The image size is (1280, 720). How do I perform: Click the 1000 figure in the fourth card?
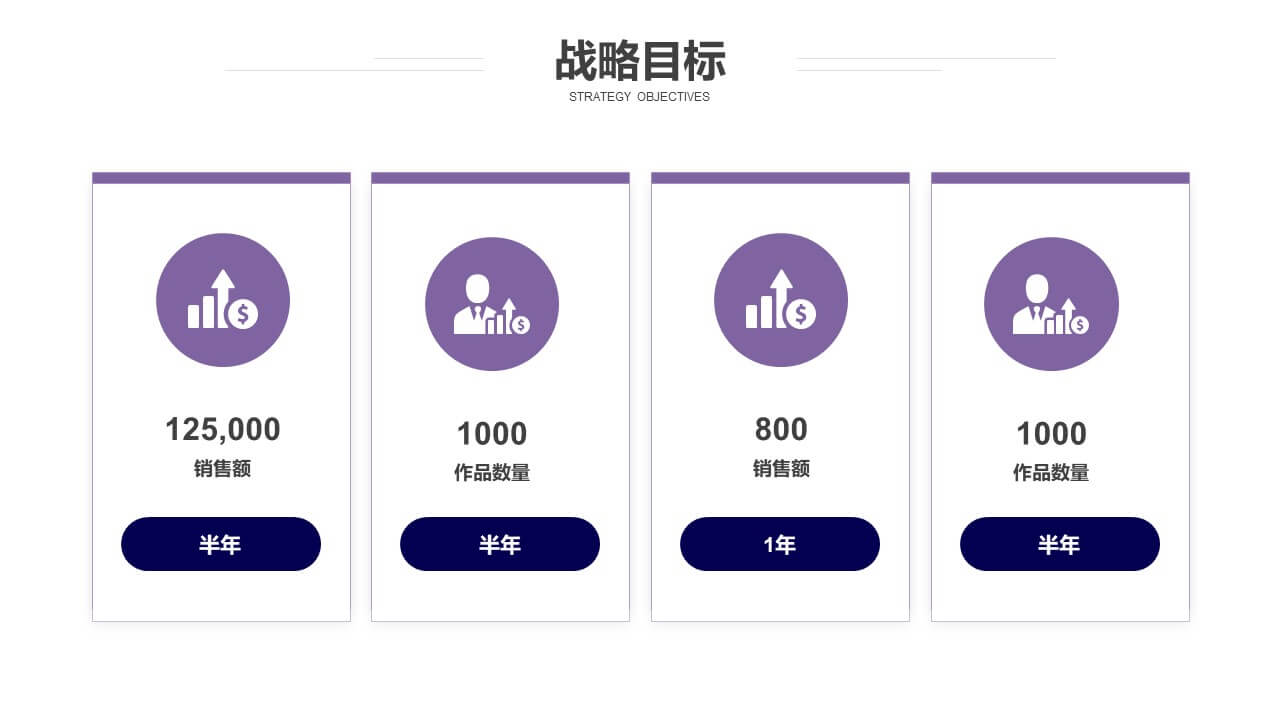[1051, 434]
